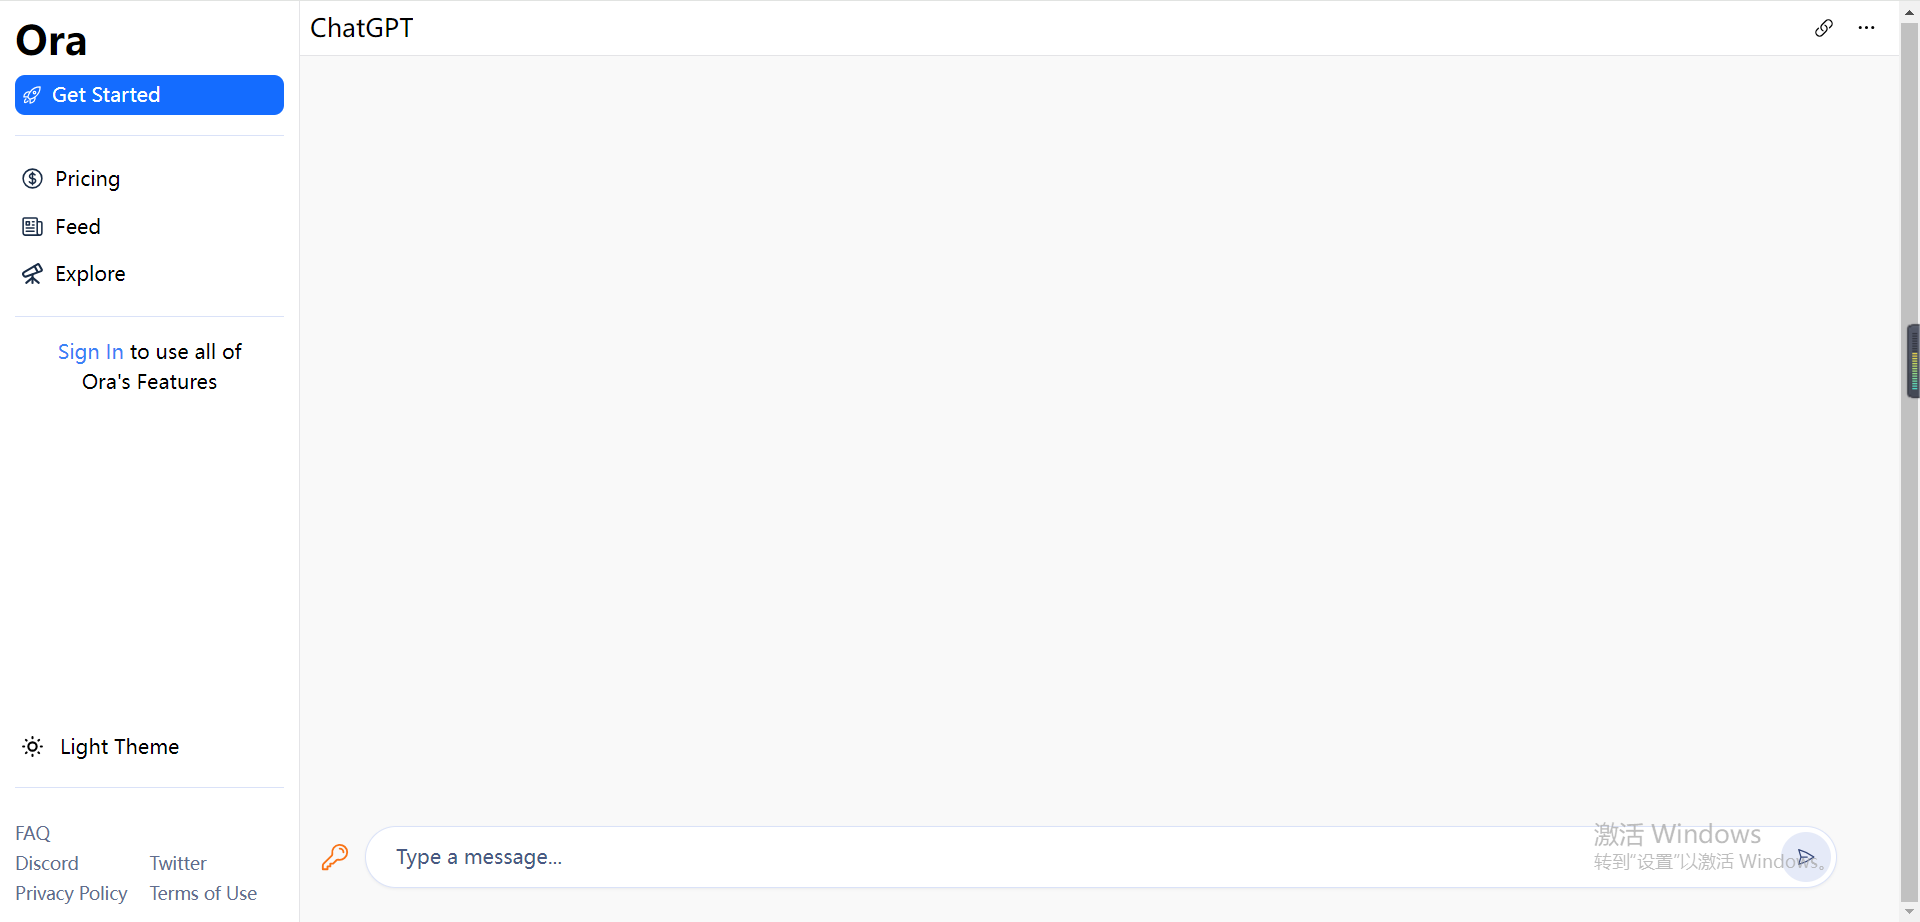The height and width of the screenshot is (922, 1920).
Task: Open the Discord link
Action: (47, 863)
